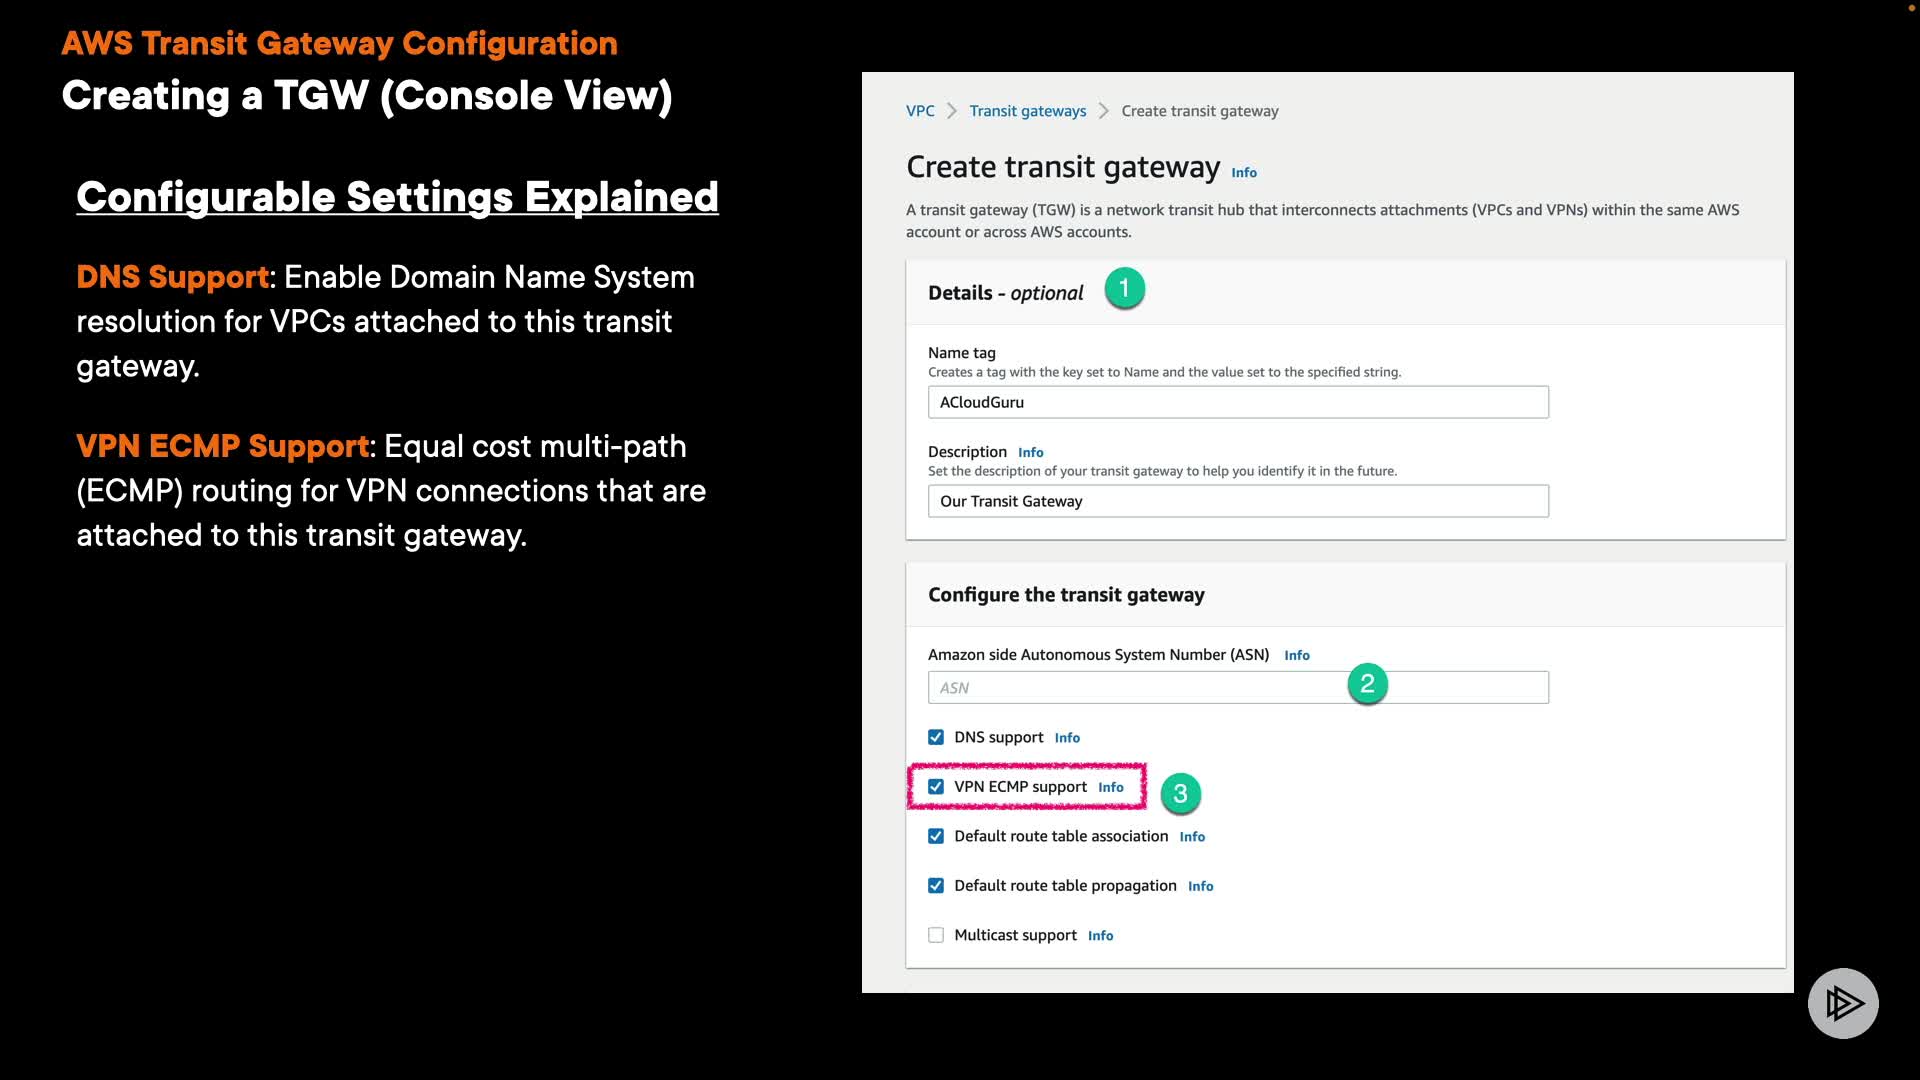
Task: Open Info link beside Description
Action: point(1030,452)
